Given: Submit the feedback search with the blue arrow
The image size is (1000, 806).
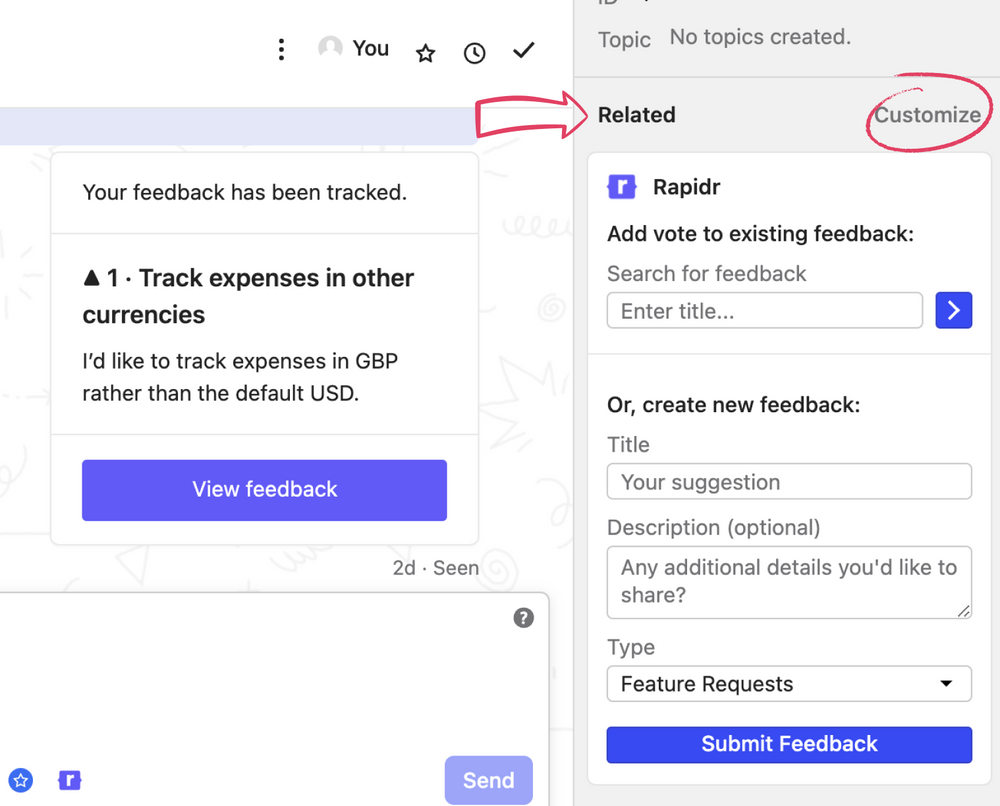Looking at the screenshot, I should click(x=953, y=310).
